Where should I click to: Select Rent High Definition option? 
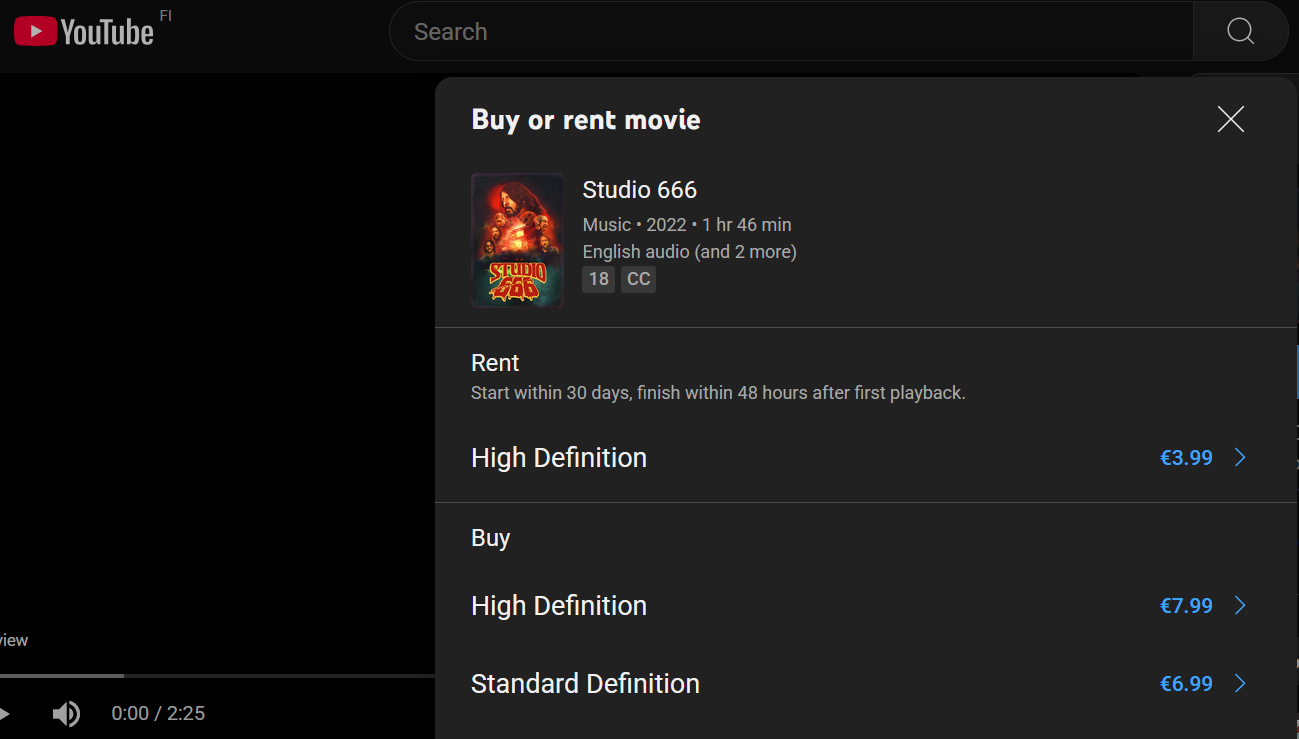pyautogui.click(x=866, y=458)
